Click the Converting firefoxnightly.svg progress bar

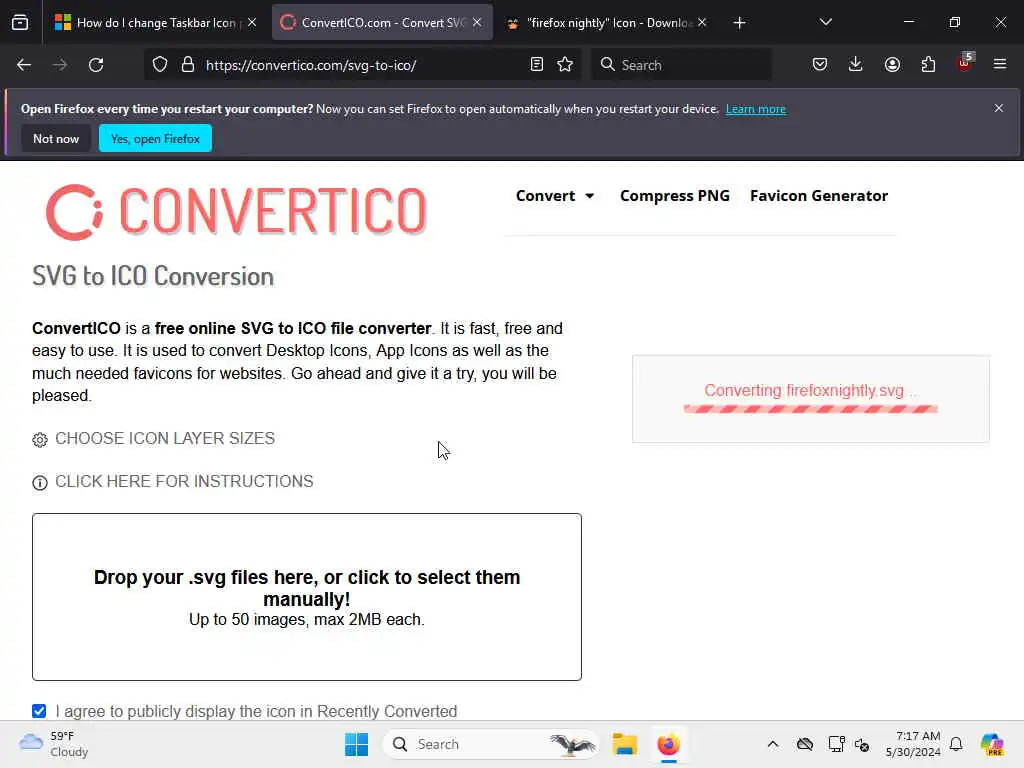810,409
